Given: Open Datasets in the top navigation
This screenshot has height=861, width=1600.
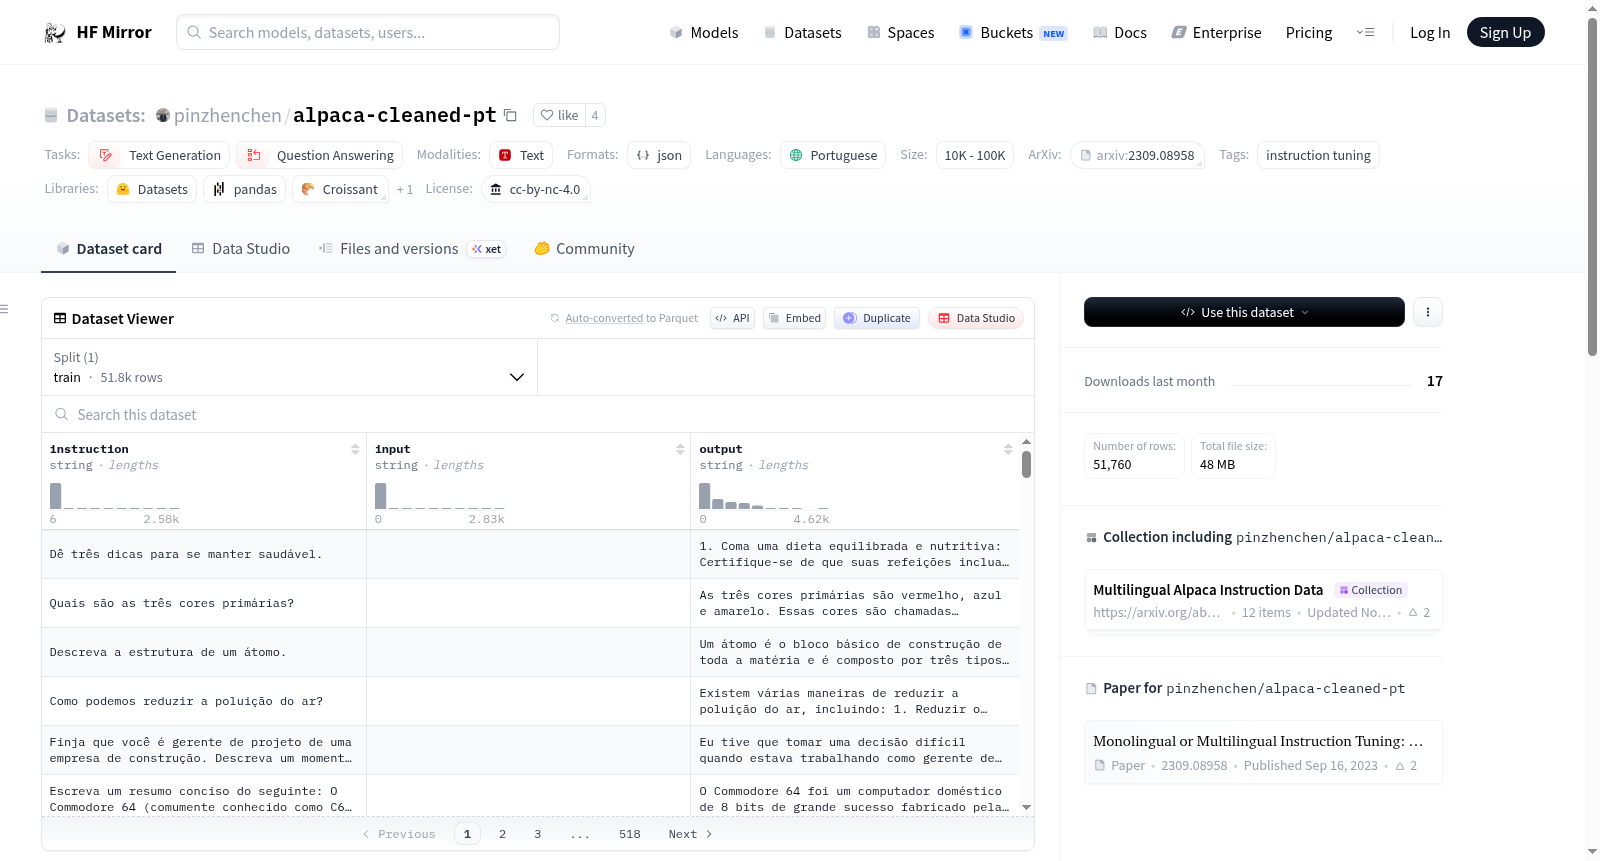Looking at the screenshot, I should tap(803, 33).
